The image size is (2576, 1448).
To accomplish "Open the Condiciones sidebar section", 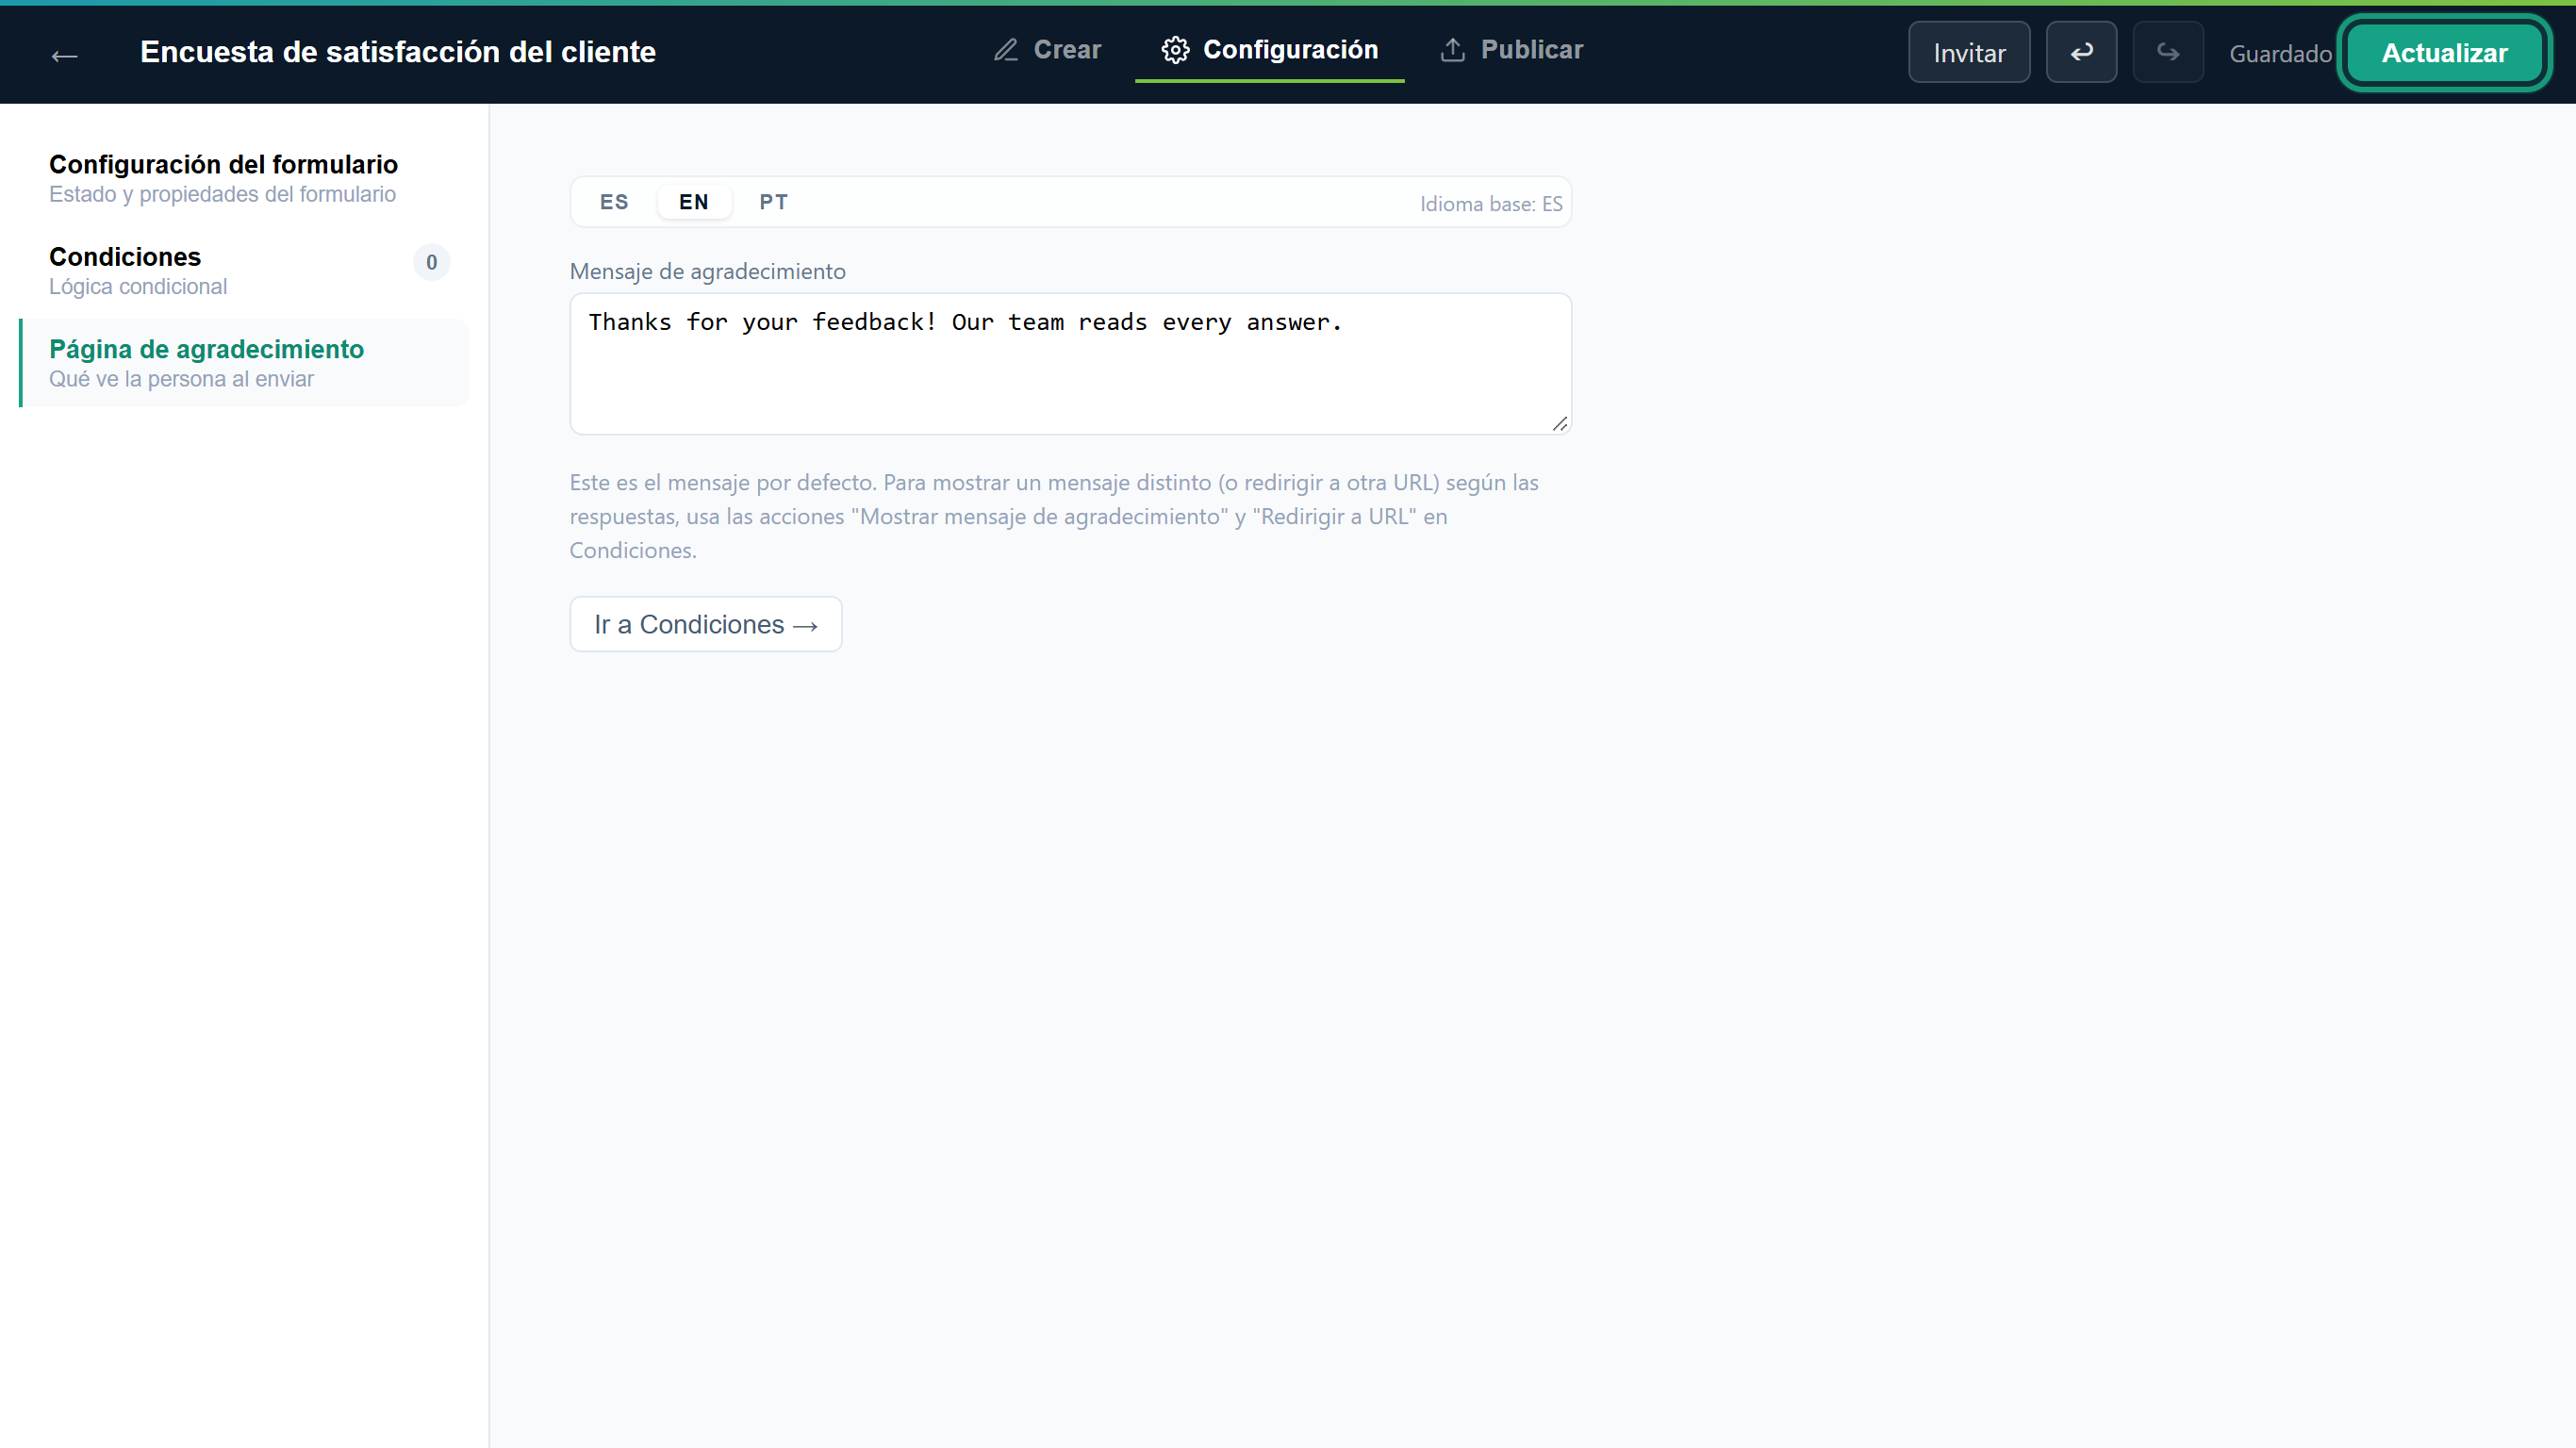I will click(x=243, y=270).
